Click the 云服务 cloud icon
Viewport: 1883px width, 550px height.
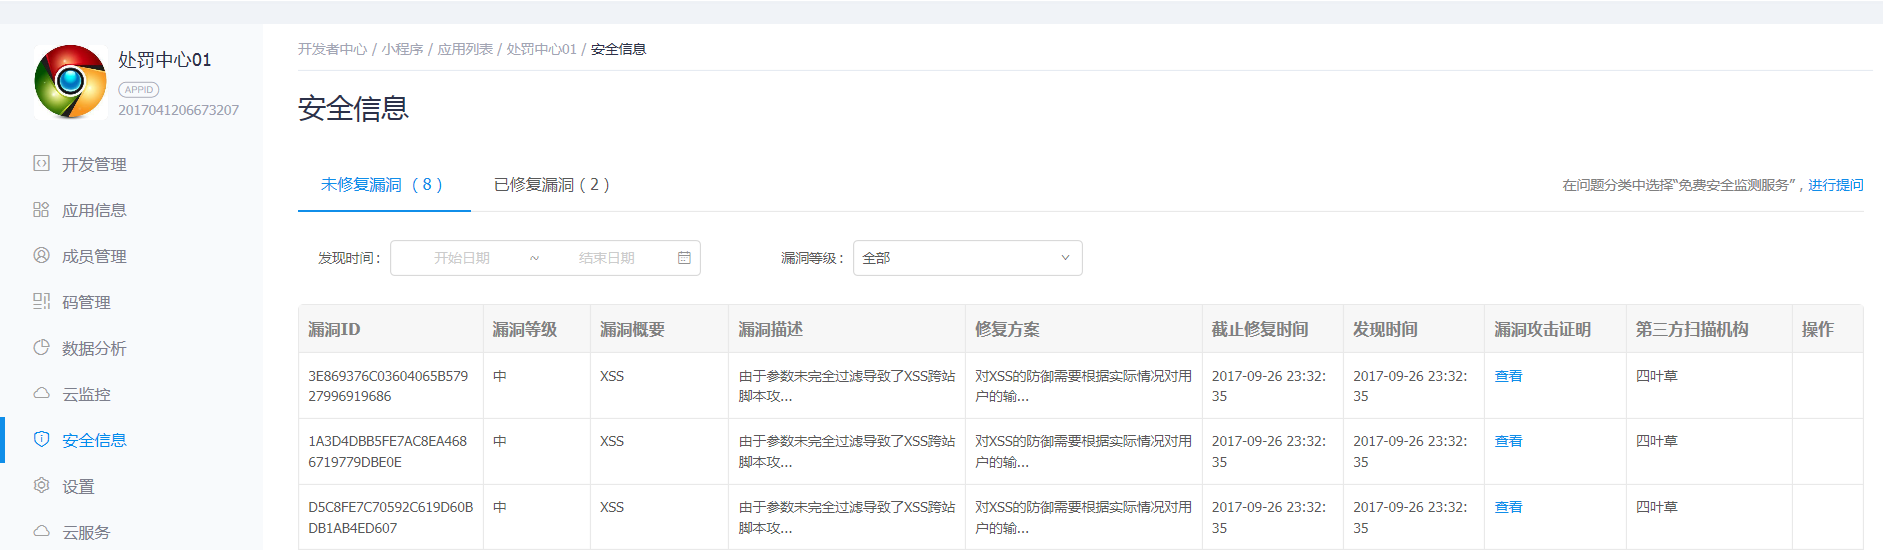[x=41, y=531]
